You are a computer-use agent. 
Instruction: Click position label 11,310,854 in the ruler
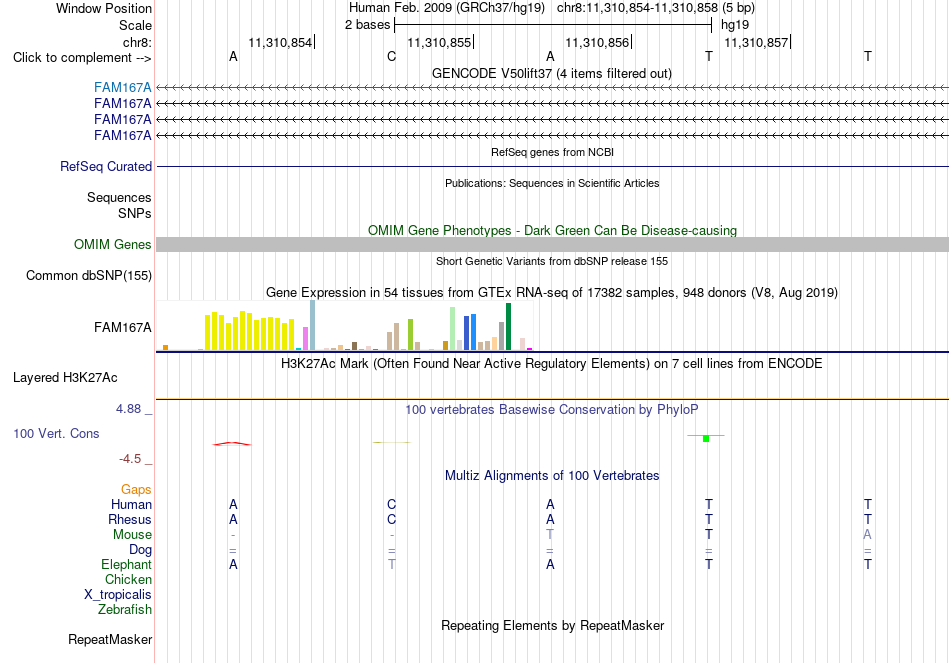pos(280,42)
